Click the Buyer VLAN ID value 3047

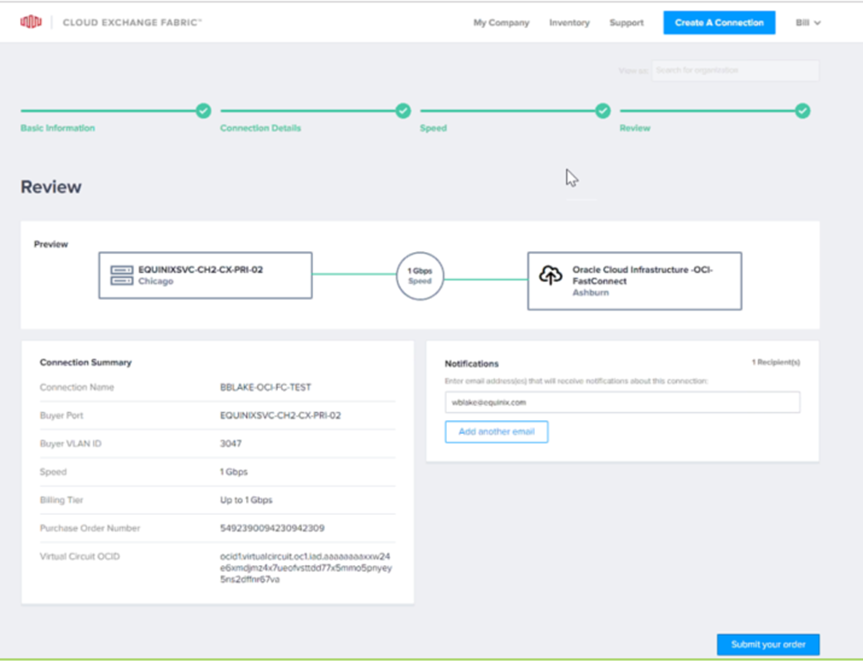coord(231,444)
